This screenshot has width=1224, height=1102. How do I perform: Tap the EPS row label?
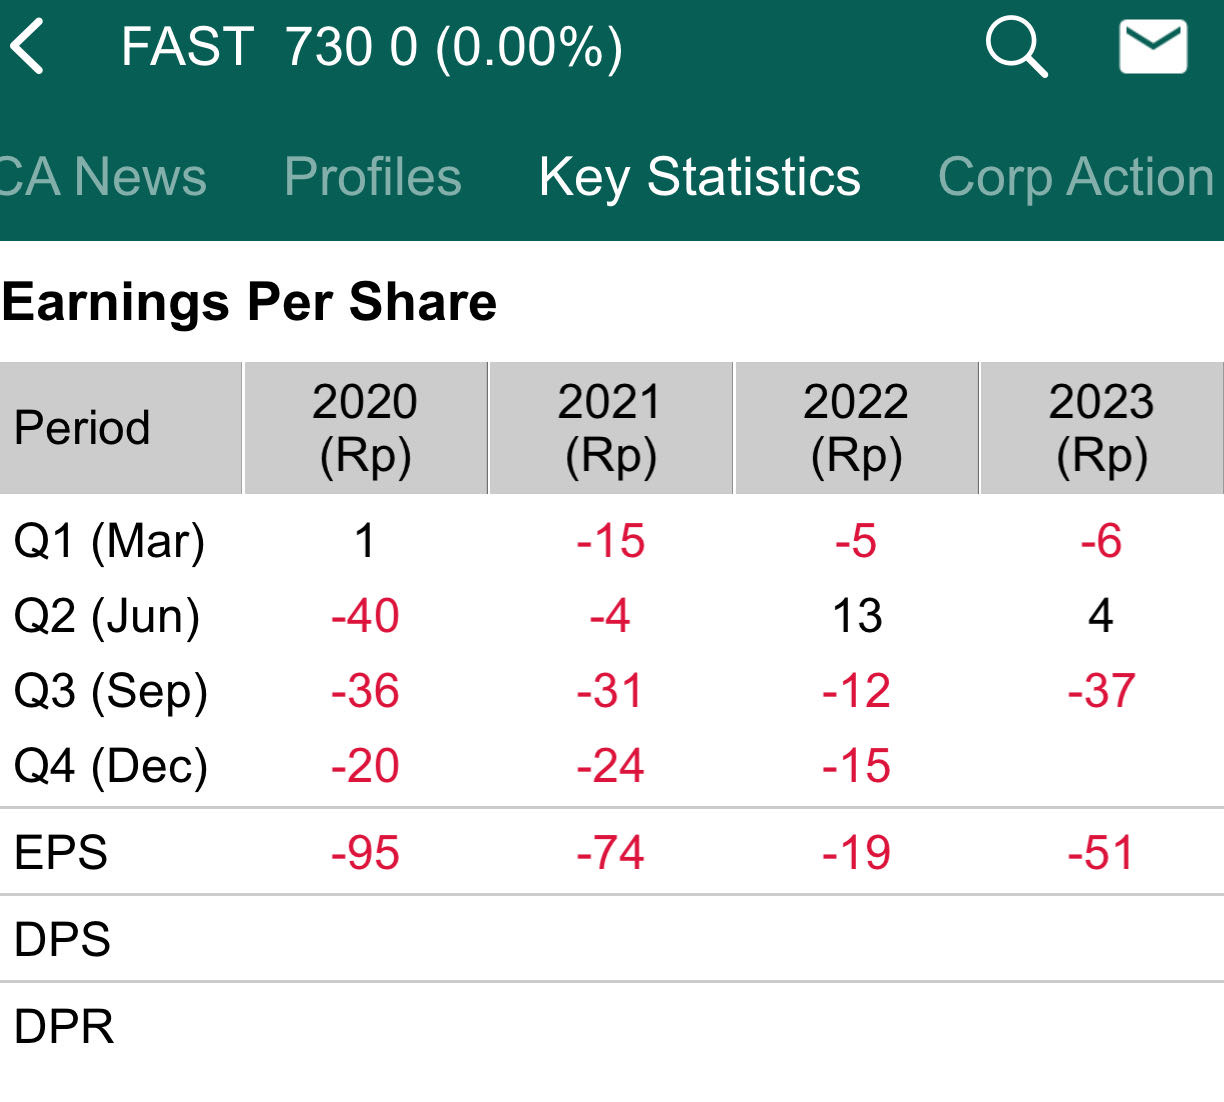pyautogui.click(x=61, y=853)
